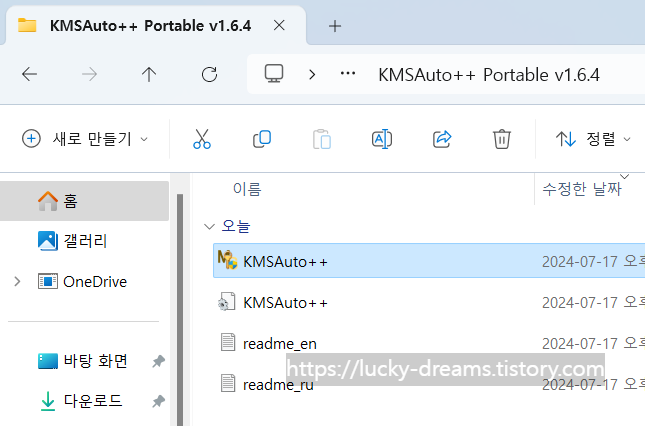Click the pin icon next to 다운로드
This screenshot has width=645, height=426.
click(x=158, y=401)
